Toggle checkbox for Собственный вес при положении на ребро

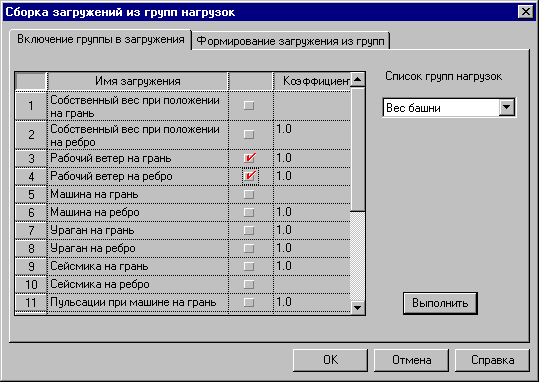point(249,134)
